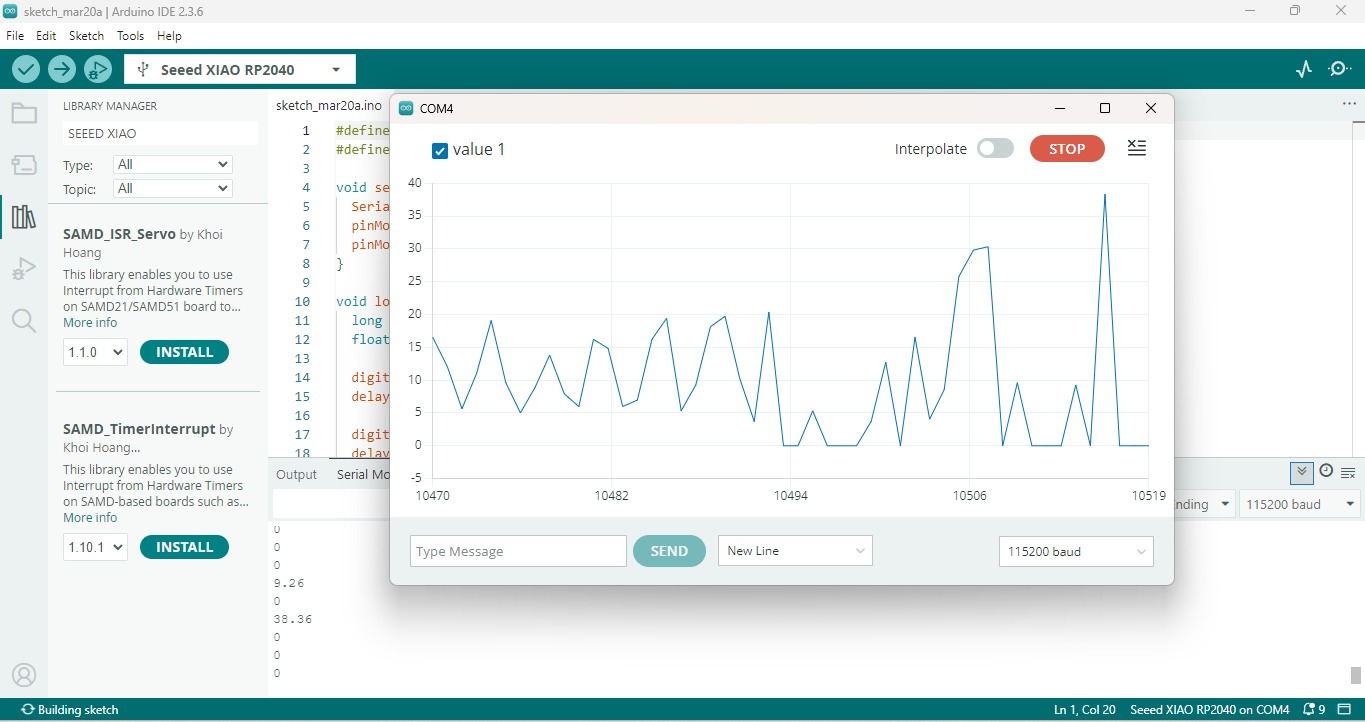Click the red STOP button
This screenshot has height=722, width=1365.
(x=1067, y=149)
